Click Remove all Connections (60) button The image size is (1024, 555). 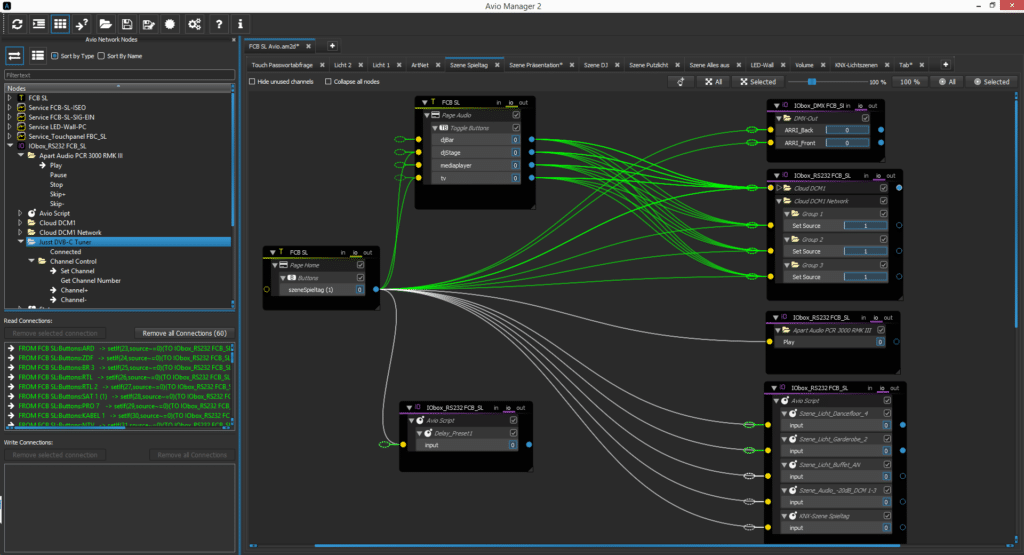point(184,332)
